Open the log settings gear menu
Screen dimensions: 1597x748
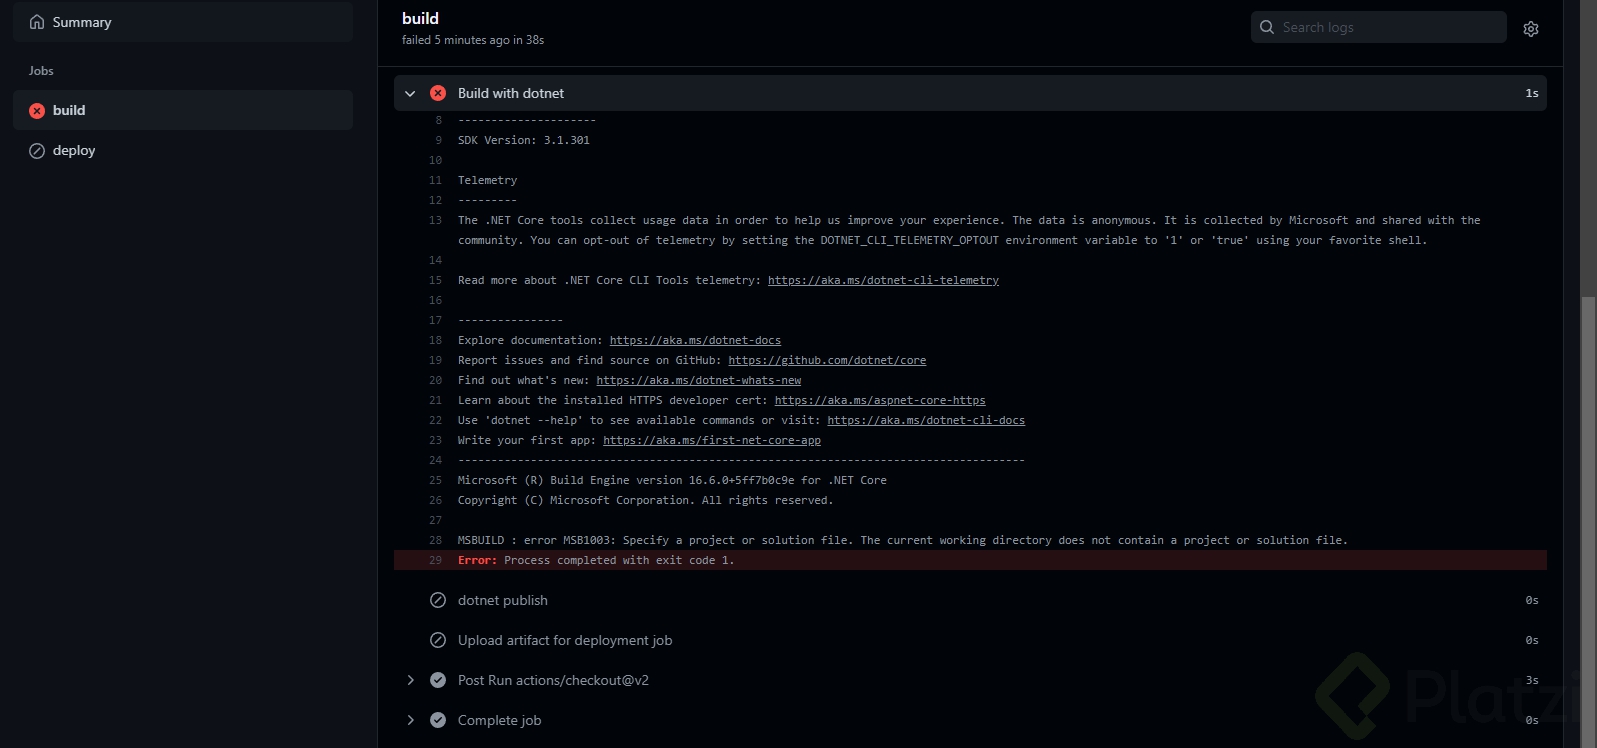1530,29
